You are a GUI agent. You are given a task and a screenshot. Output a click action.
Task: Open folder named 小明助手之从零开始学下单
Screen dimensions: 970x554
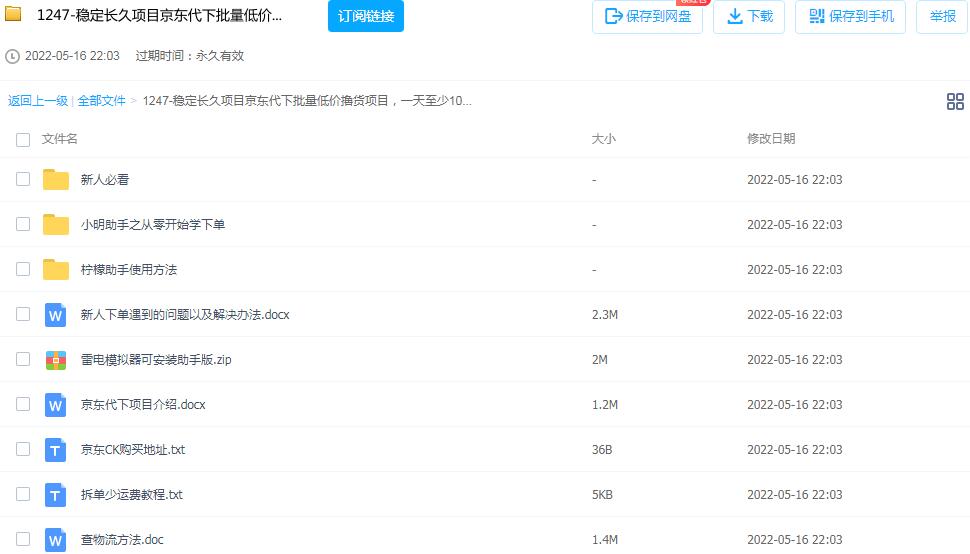pyautogui.click(x=153, y=225)
